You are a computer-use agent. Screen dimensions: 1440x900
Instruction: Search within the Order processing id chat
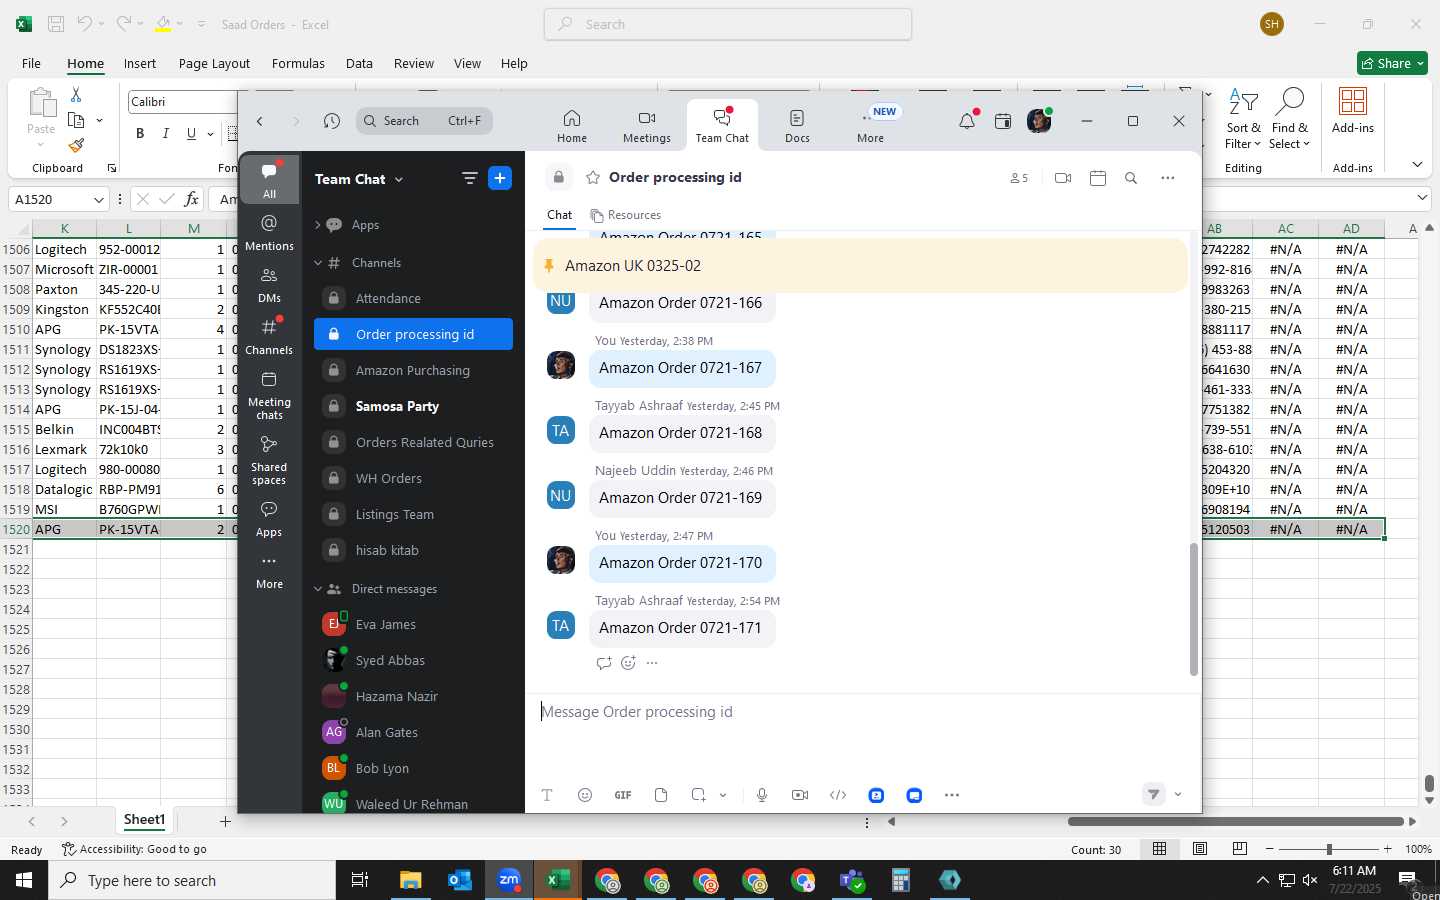[x=1131, y=178]
